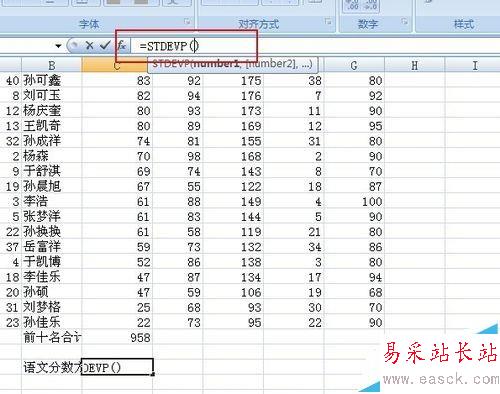Select column B header
The height and width of the screenshot is (394, 500).
(52, 65)
